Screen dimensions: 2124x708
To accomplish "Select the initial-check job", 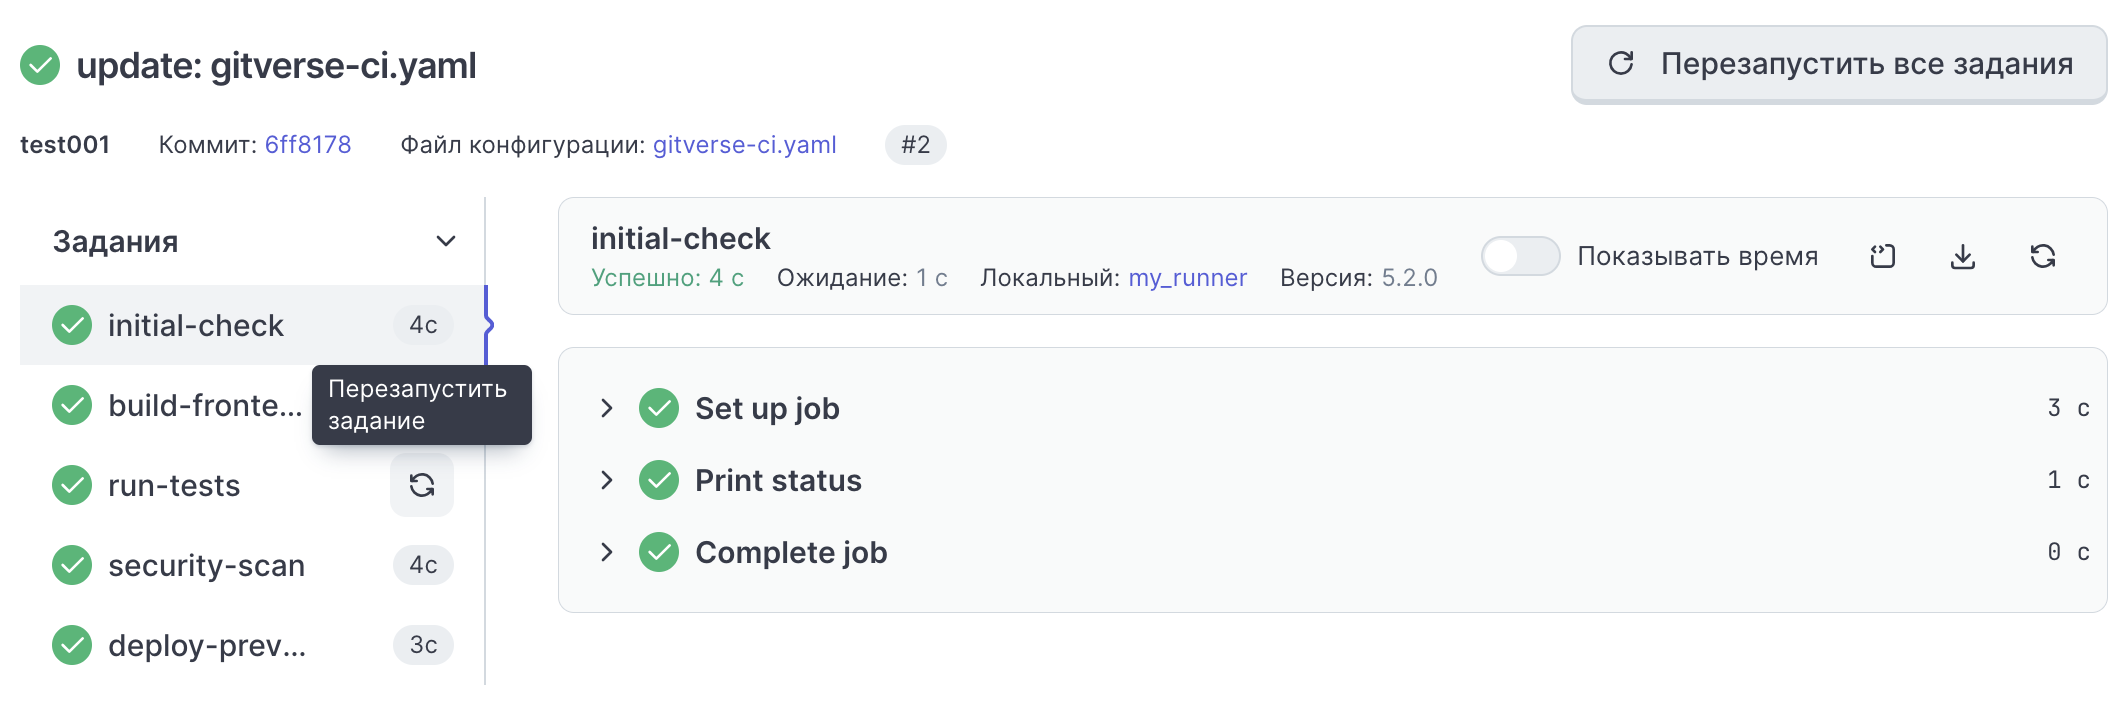I will (x=196, y=325).
